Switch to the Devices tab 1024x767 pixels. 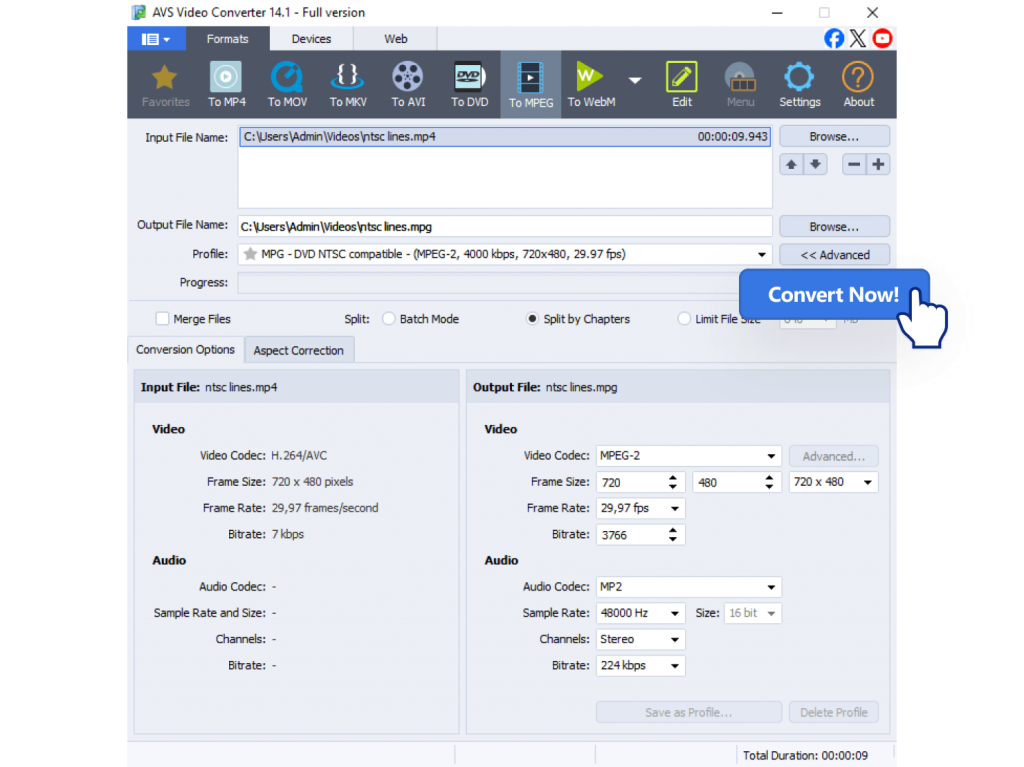point(311,39)
